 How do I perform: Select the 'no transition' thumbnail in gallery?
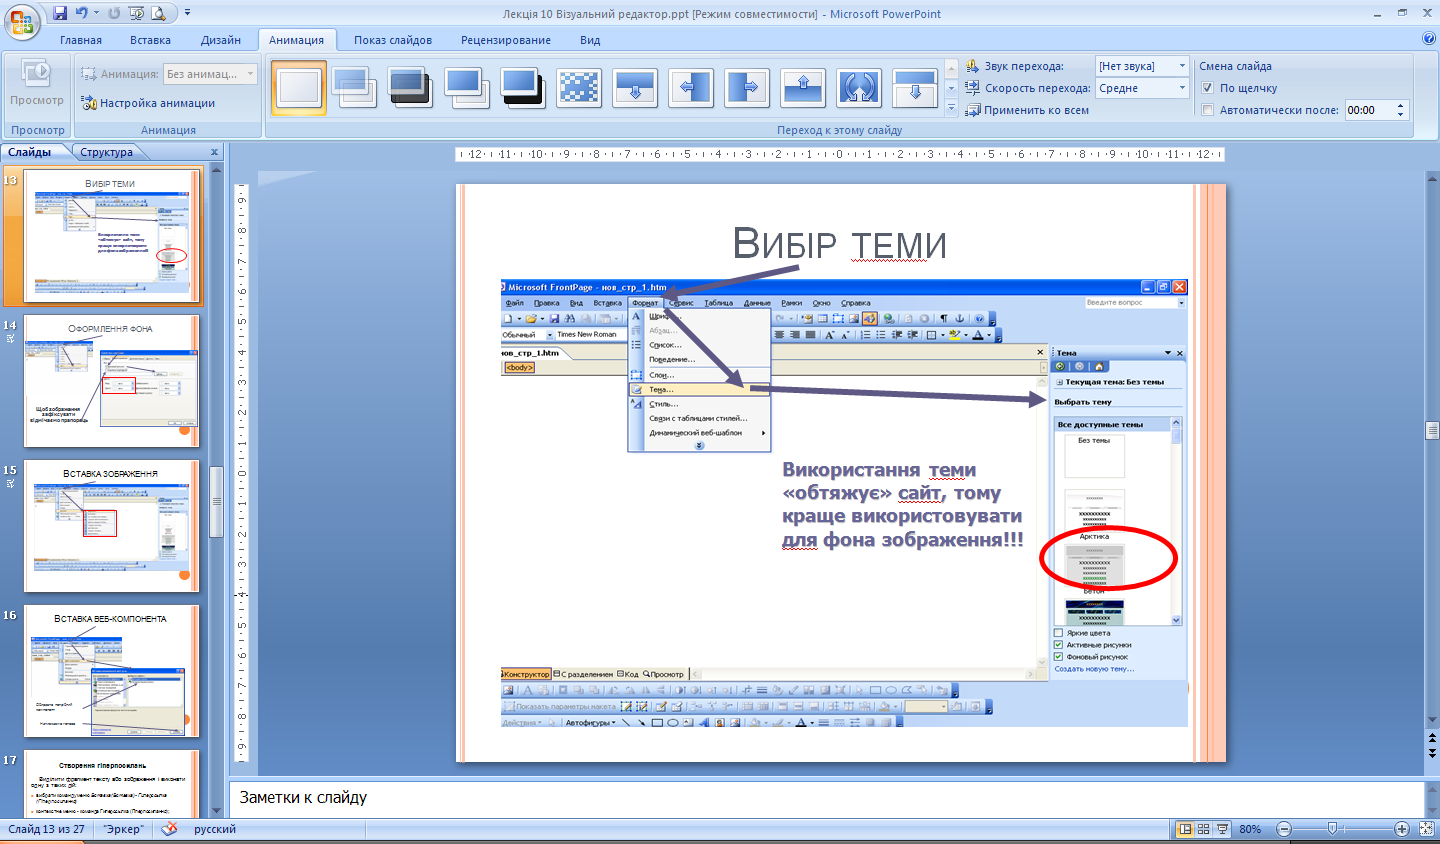point(299,88)
